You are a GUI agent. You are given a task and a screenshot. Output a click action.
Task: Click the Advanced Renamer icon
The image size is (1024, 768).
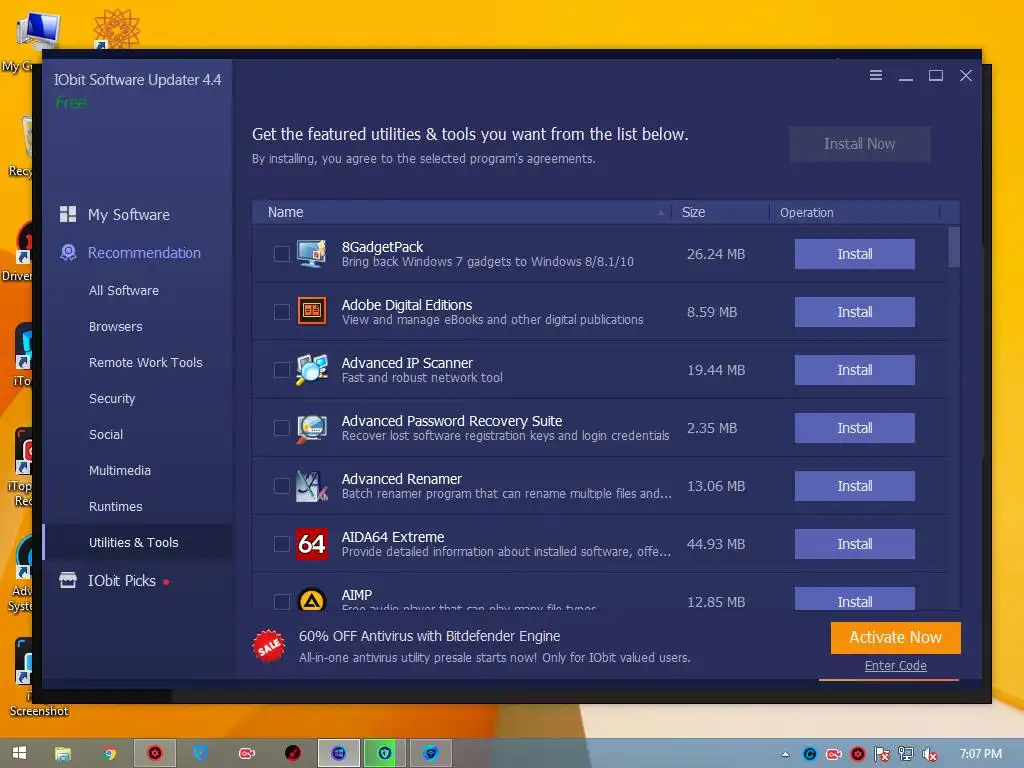point(312,486)
